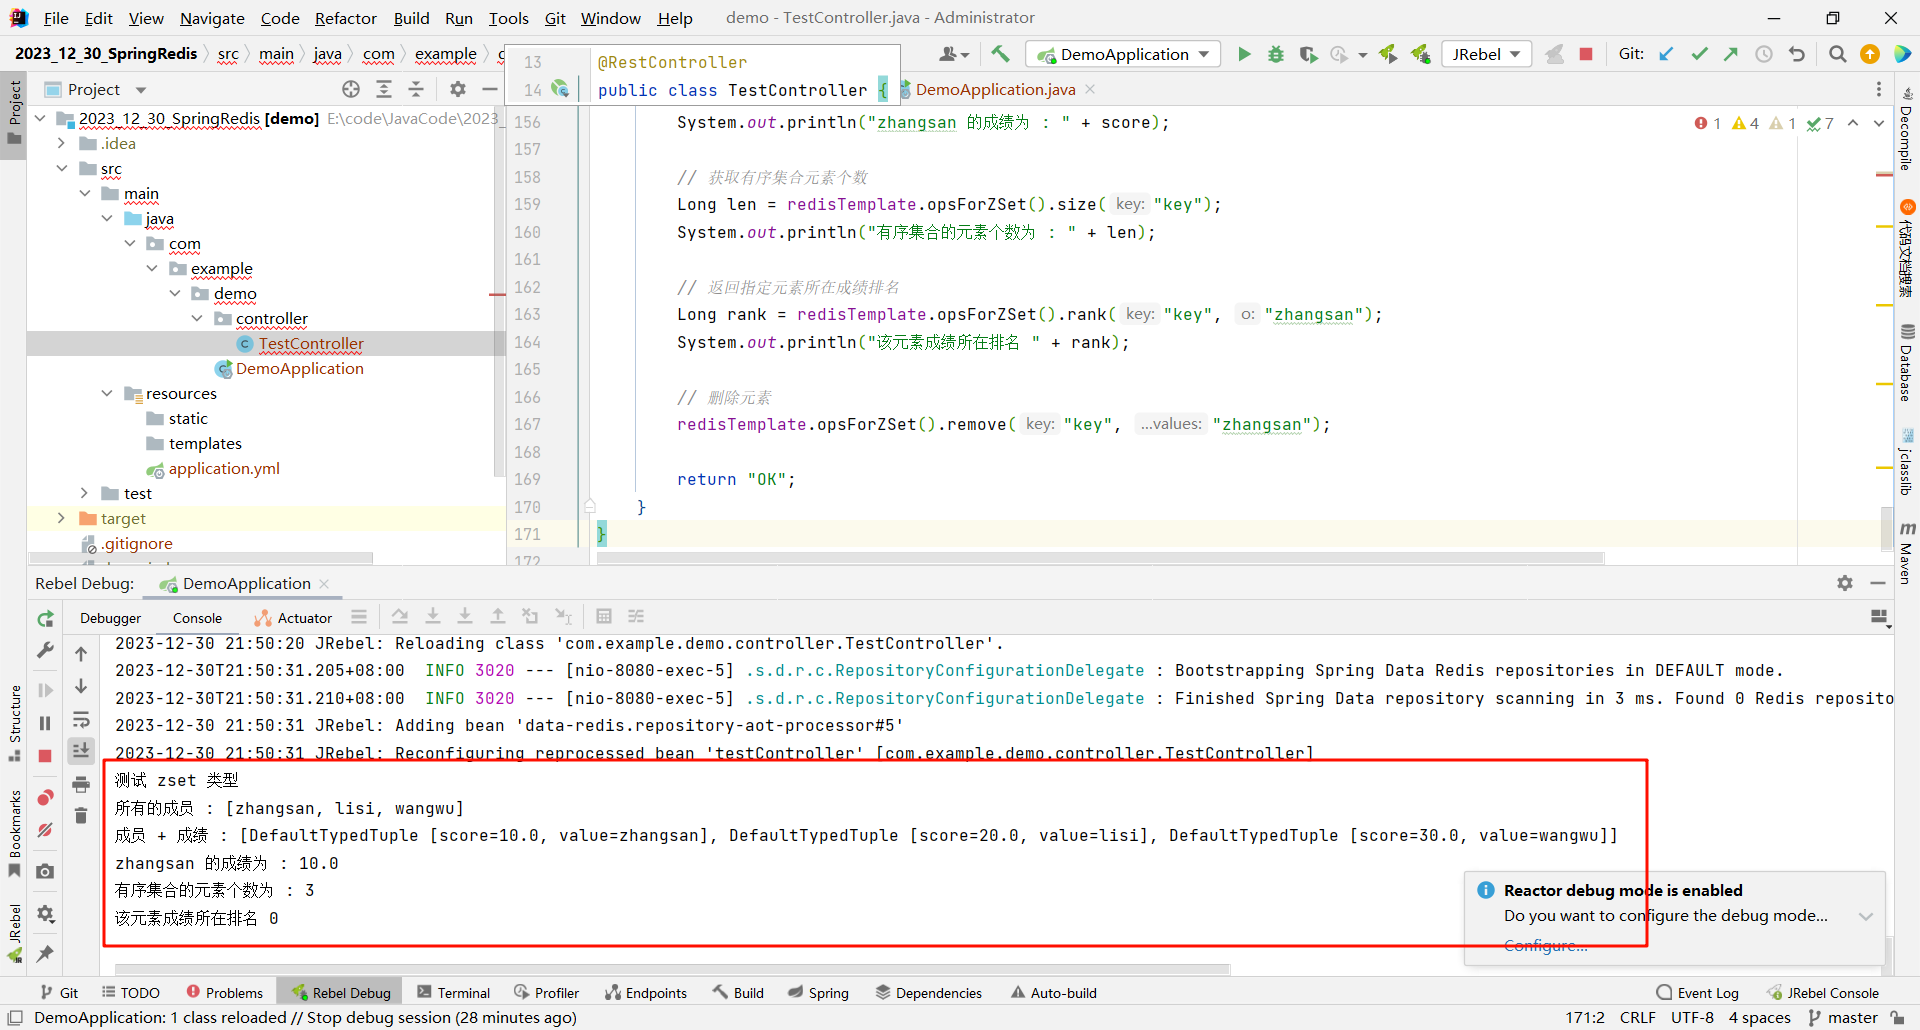The image size is (1920, 1030).
Task: Click Evaluate Expression calculator icon
Action: (x=604, y=617)
